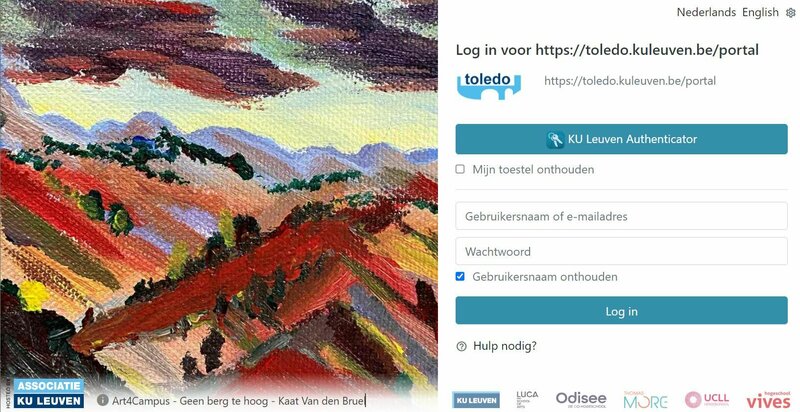This screenshot has height=412, width=800.
Task: Click the help question mark icon
Action: [461, 346]
